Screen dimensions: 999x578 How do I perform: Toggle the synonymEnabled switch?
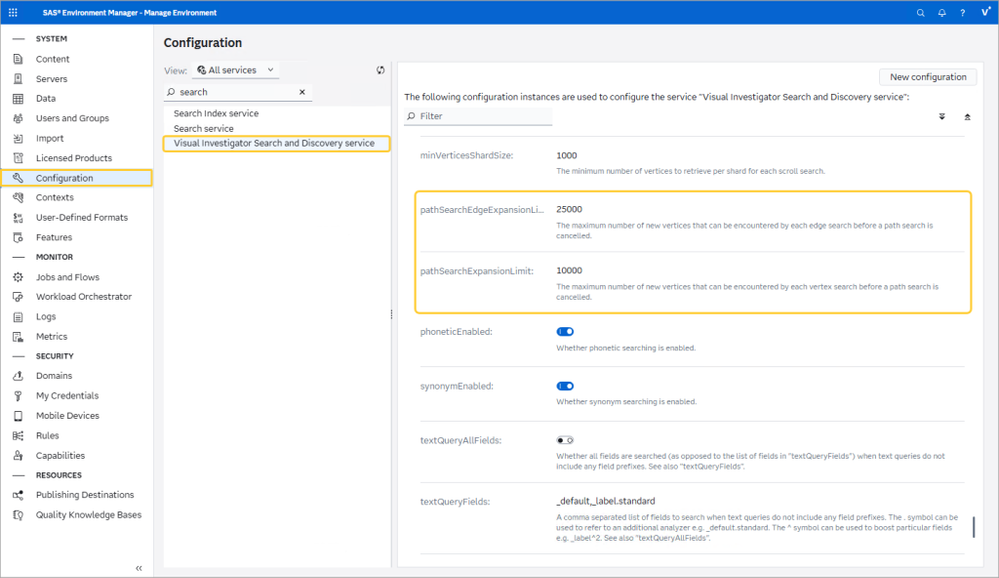point(565,386)
